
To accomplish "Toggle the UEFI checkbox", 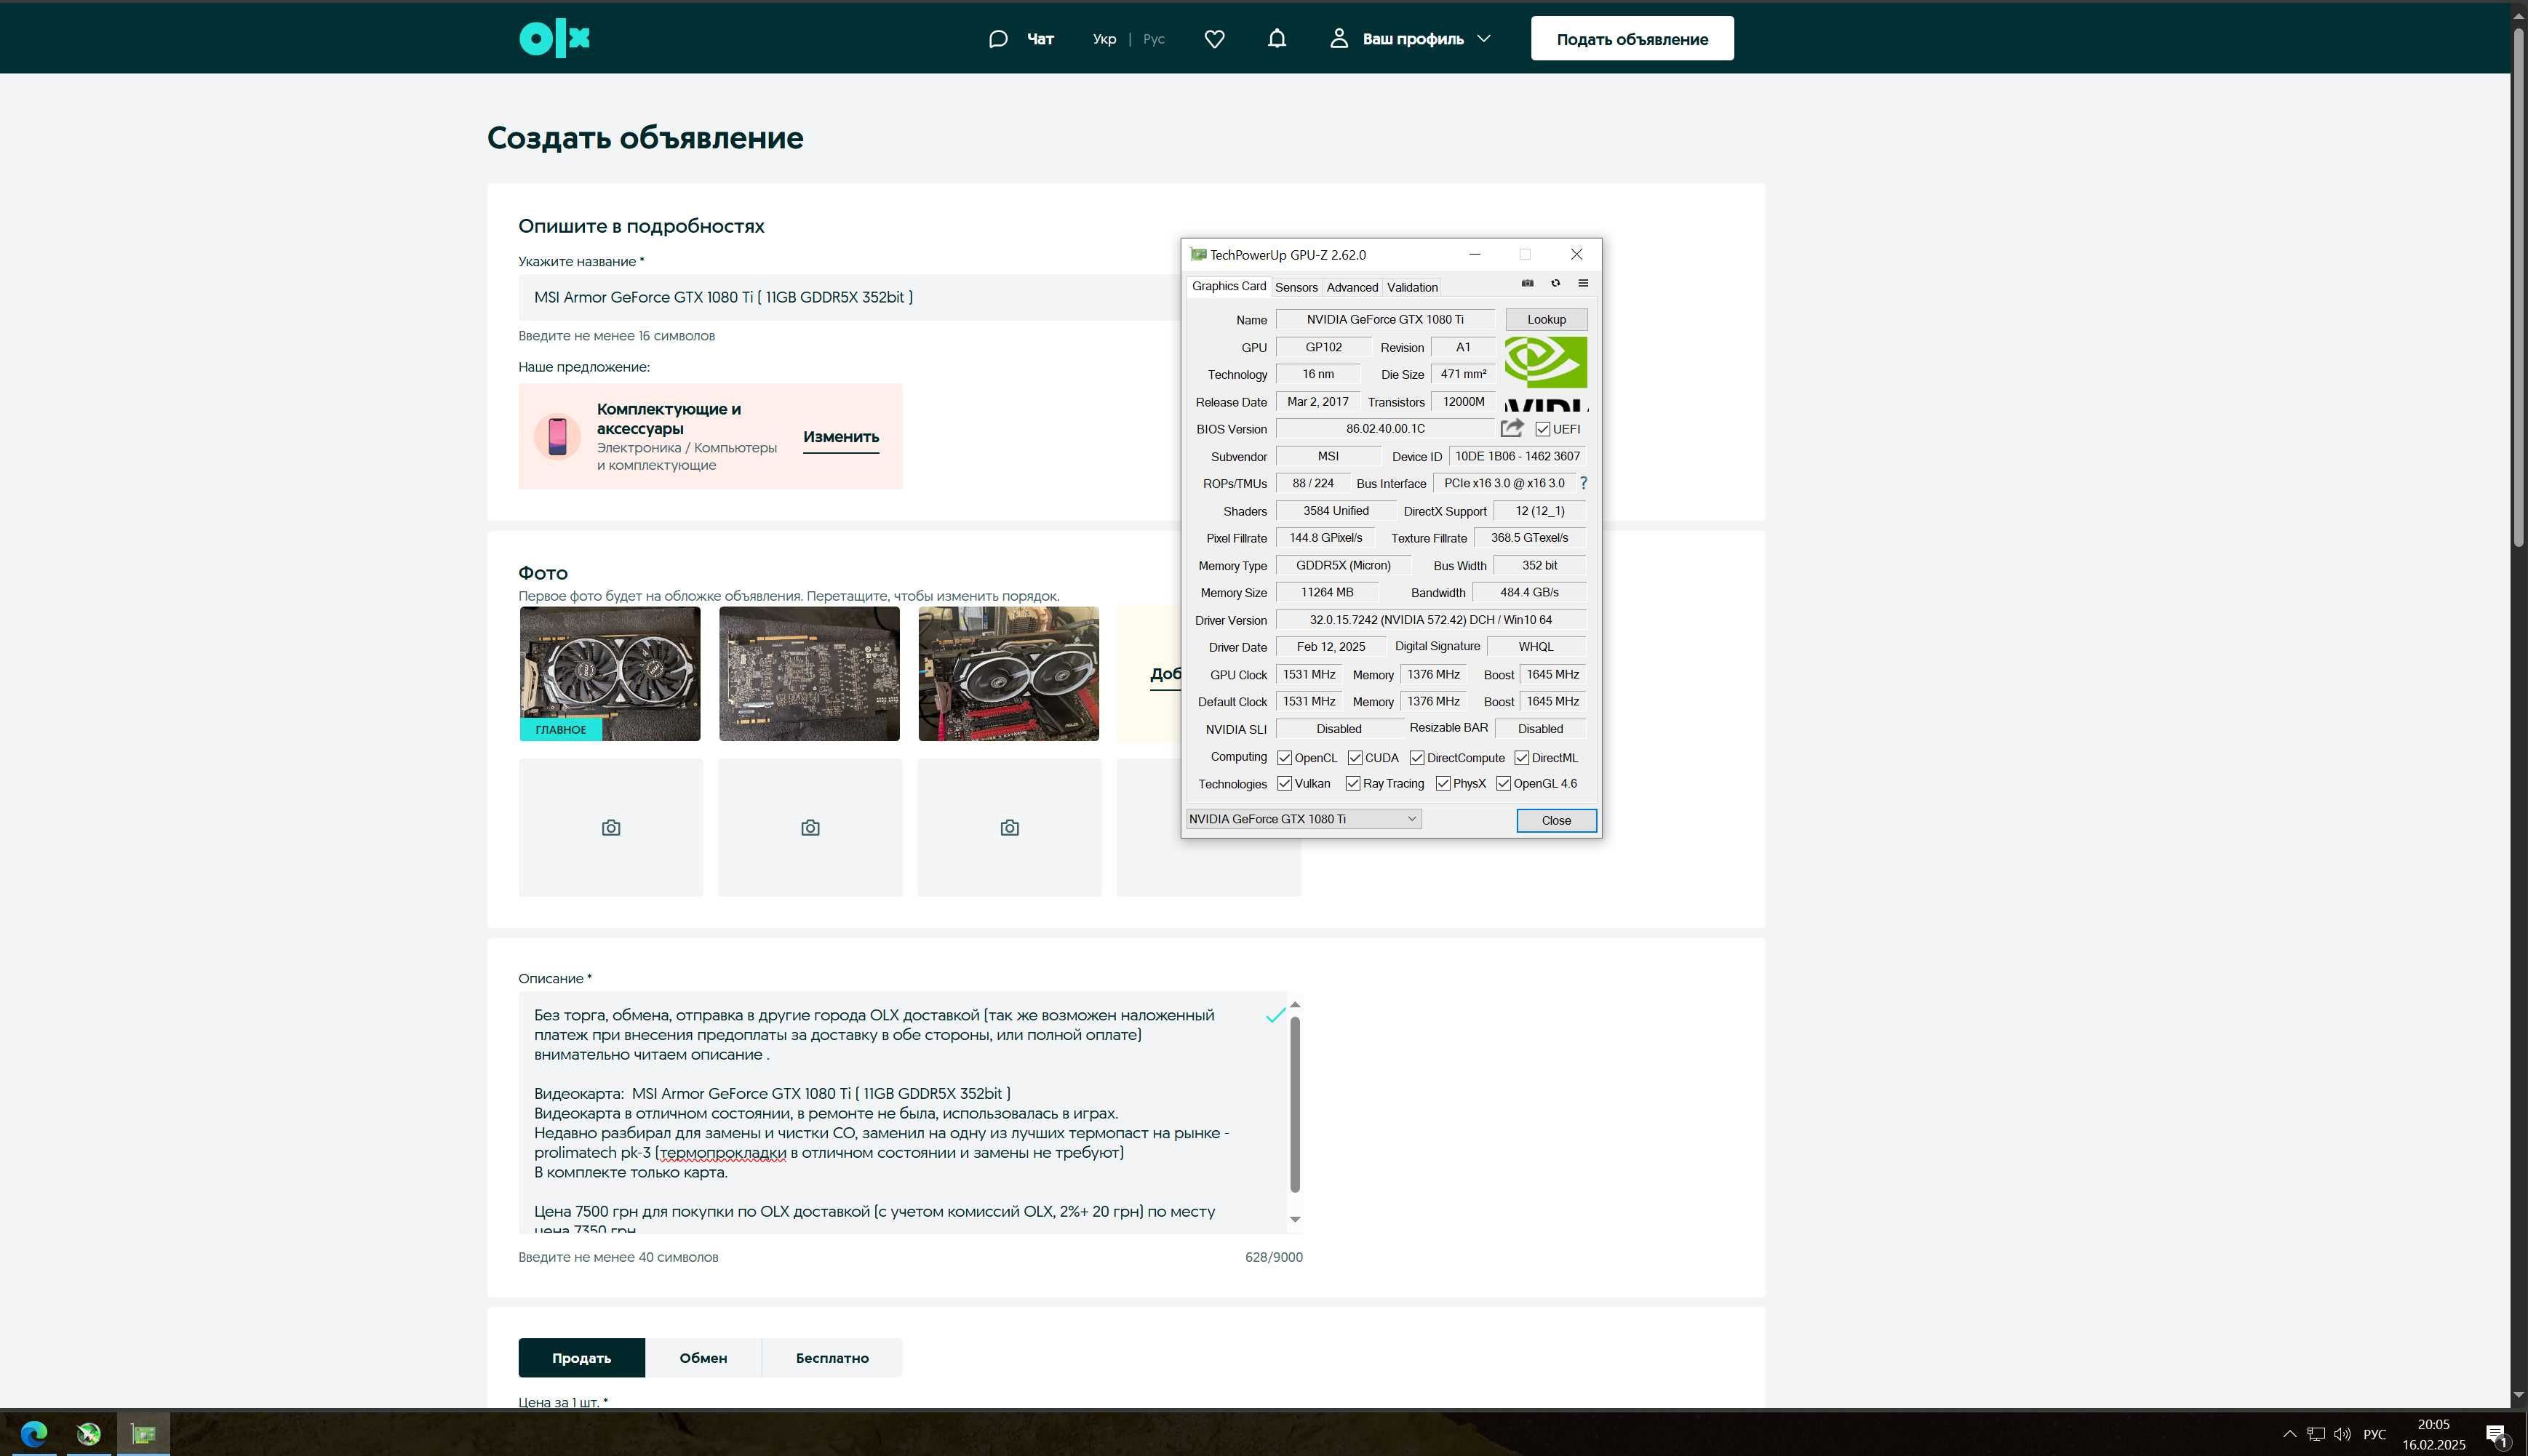I will [1543, 429].
